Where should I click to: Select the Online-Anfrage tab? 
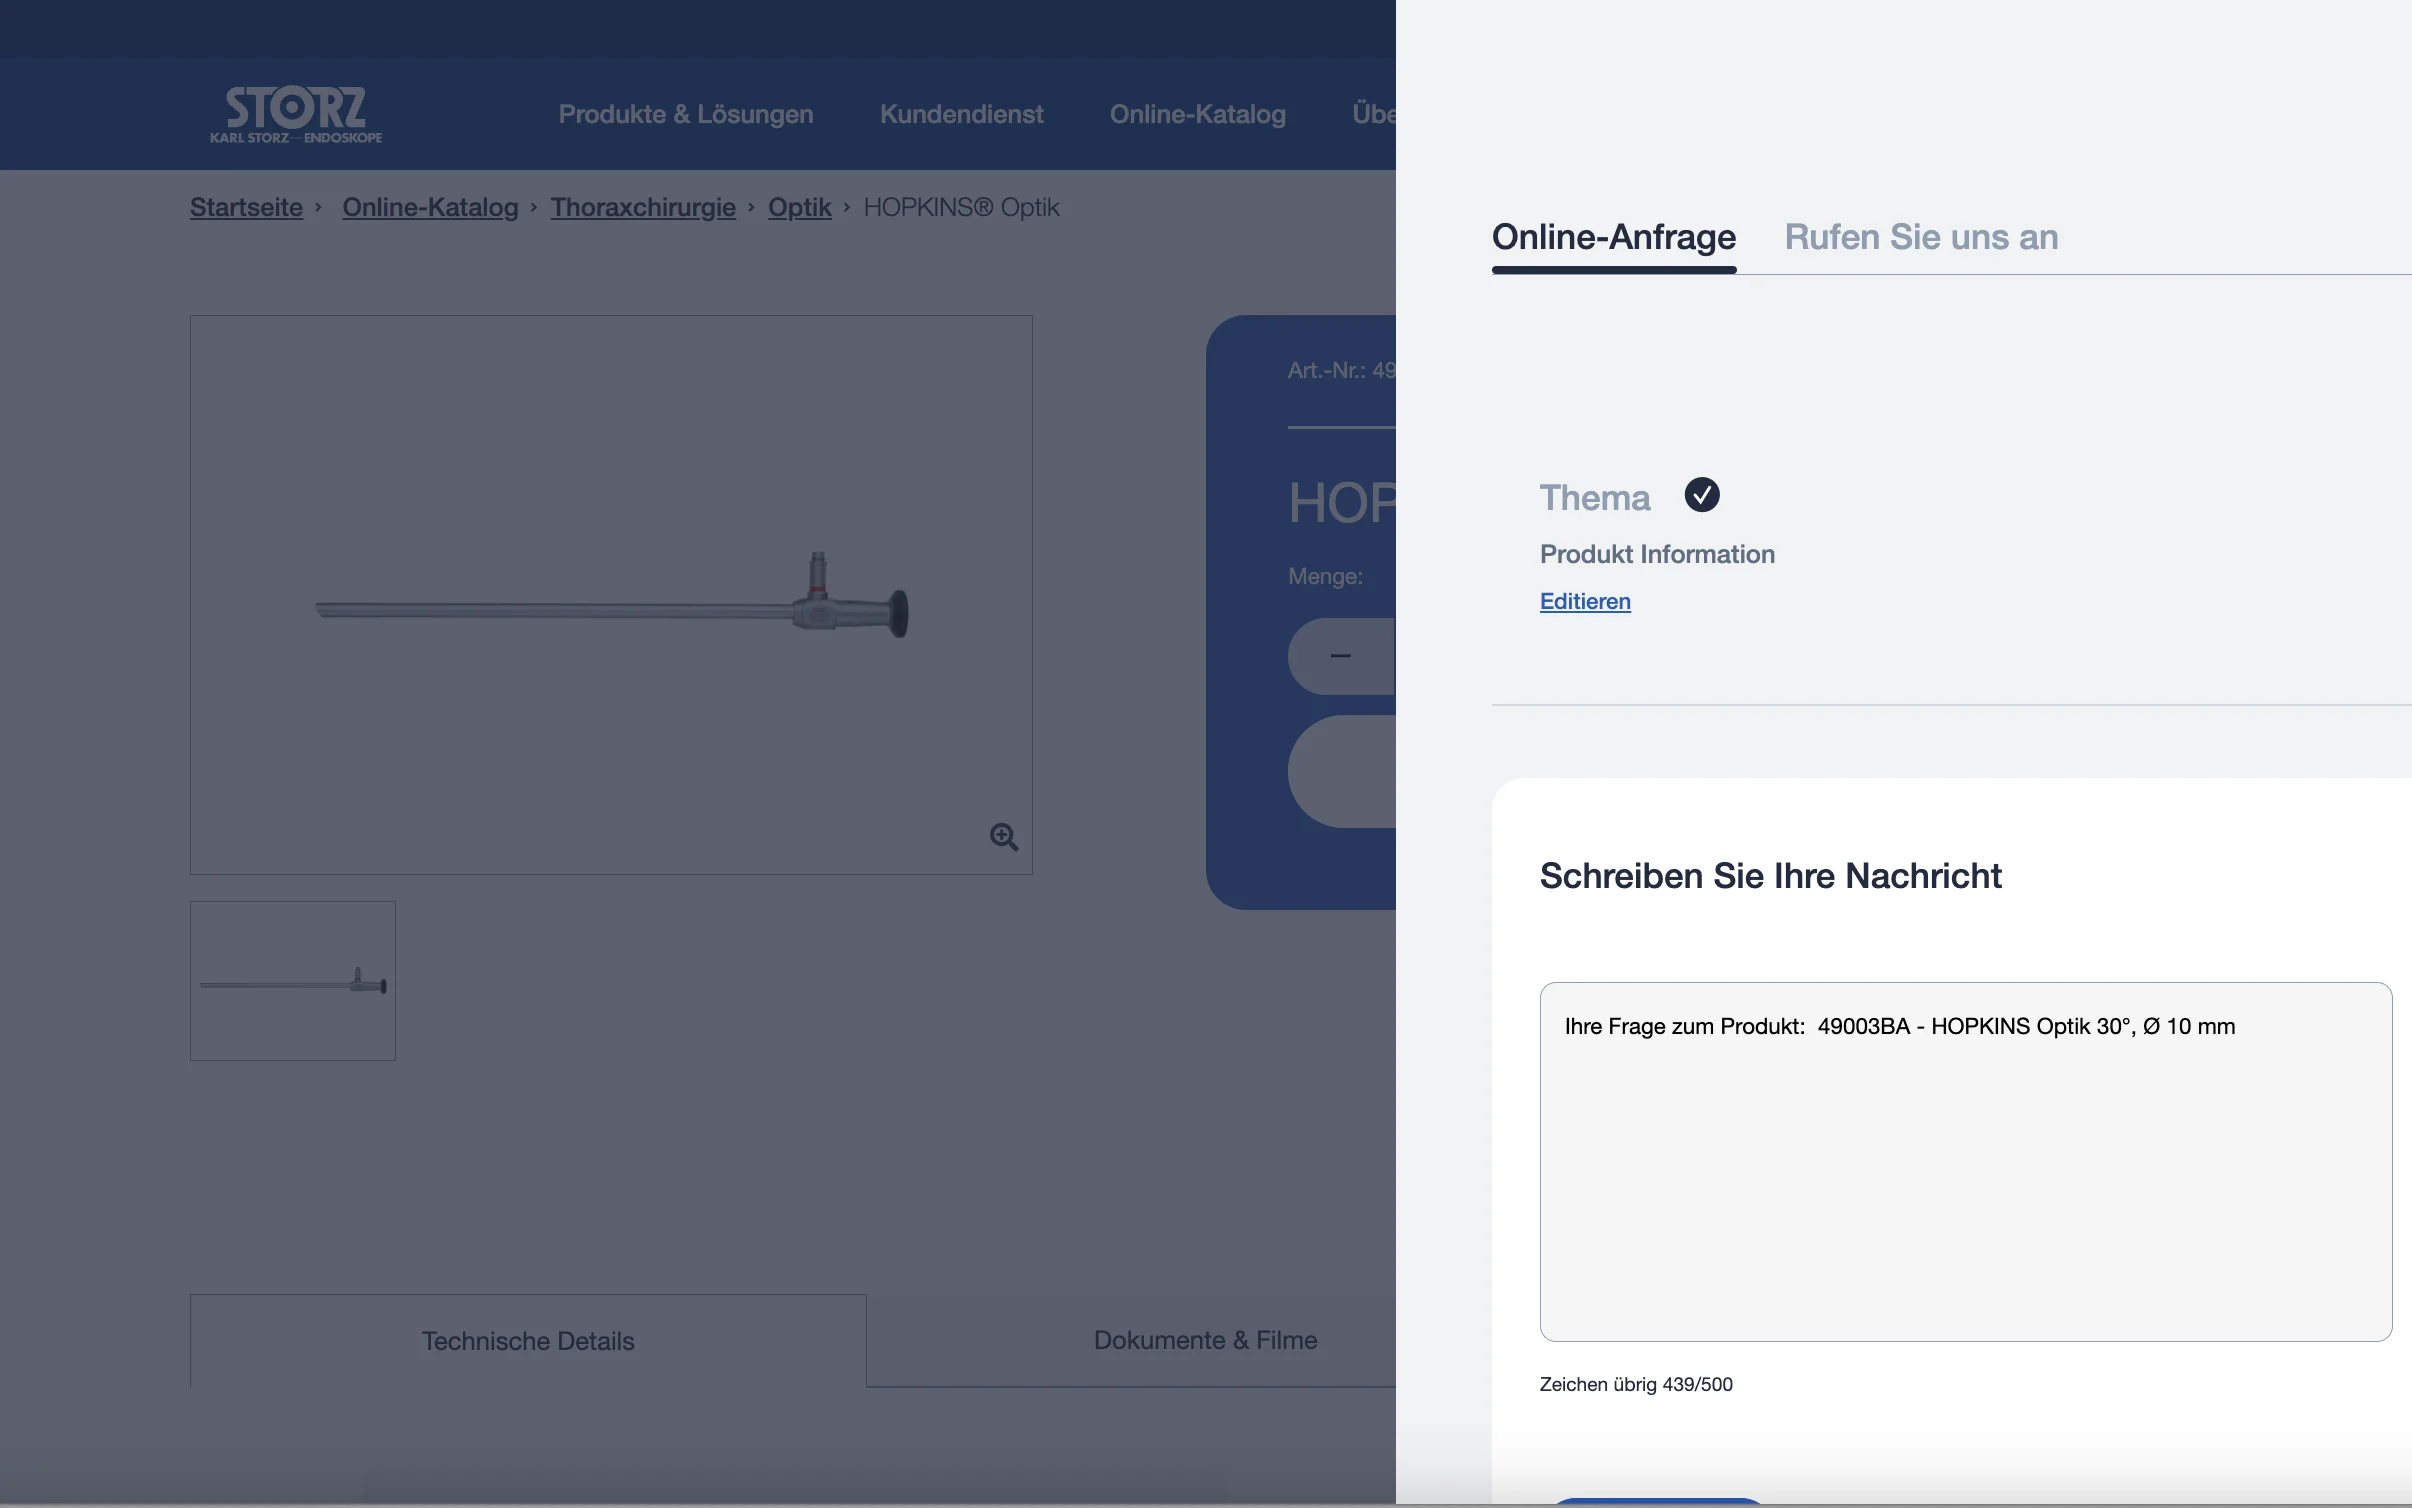pos(1614,237)
